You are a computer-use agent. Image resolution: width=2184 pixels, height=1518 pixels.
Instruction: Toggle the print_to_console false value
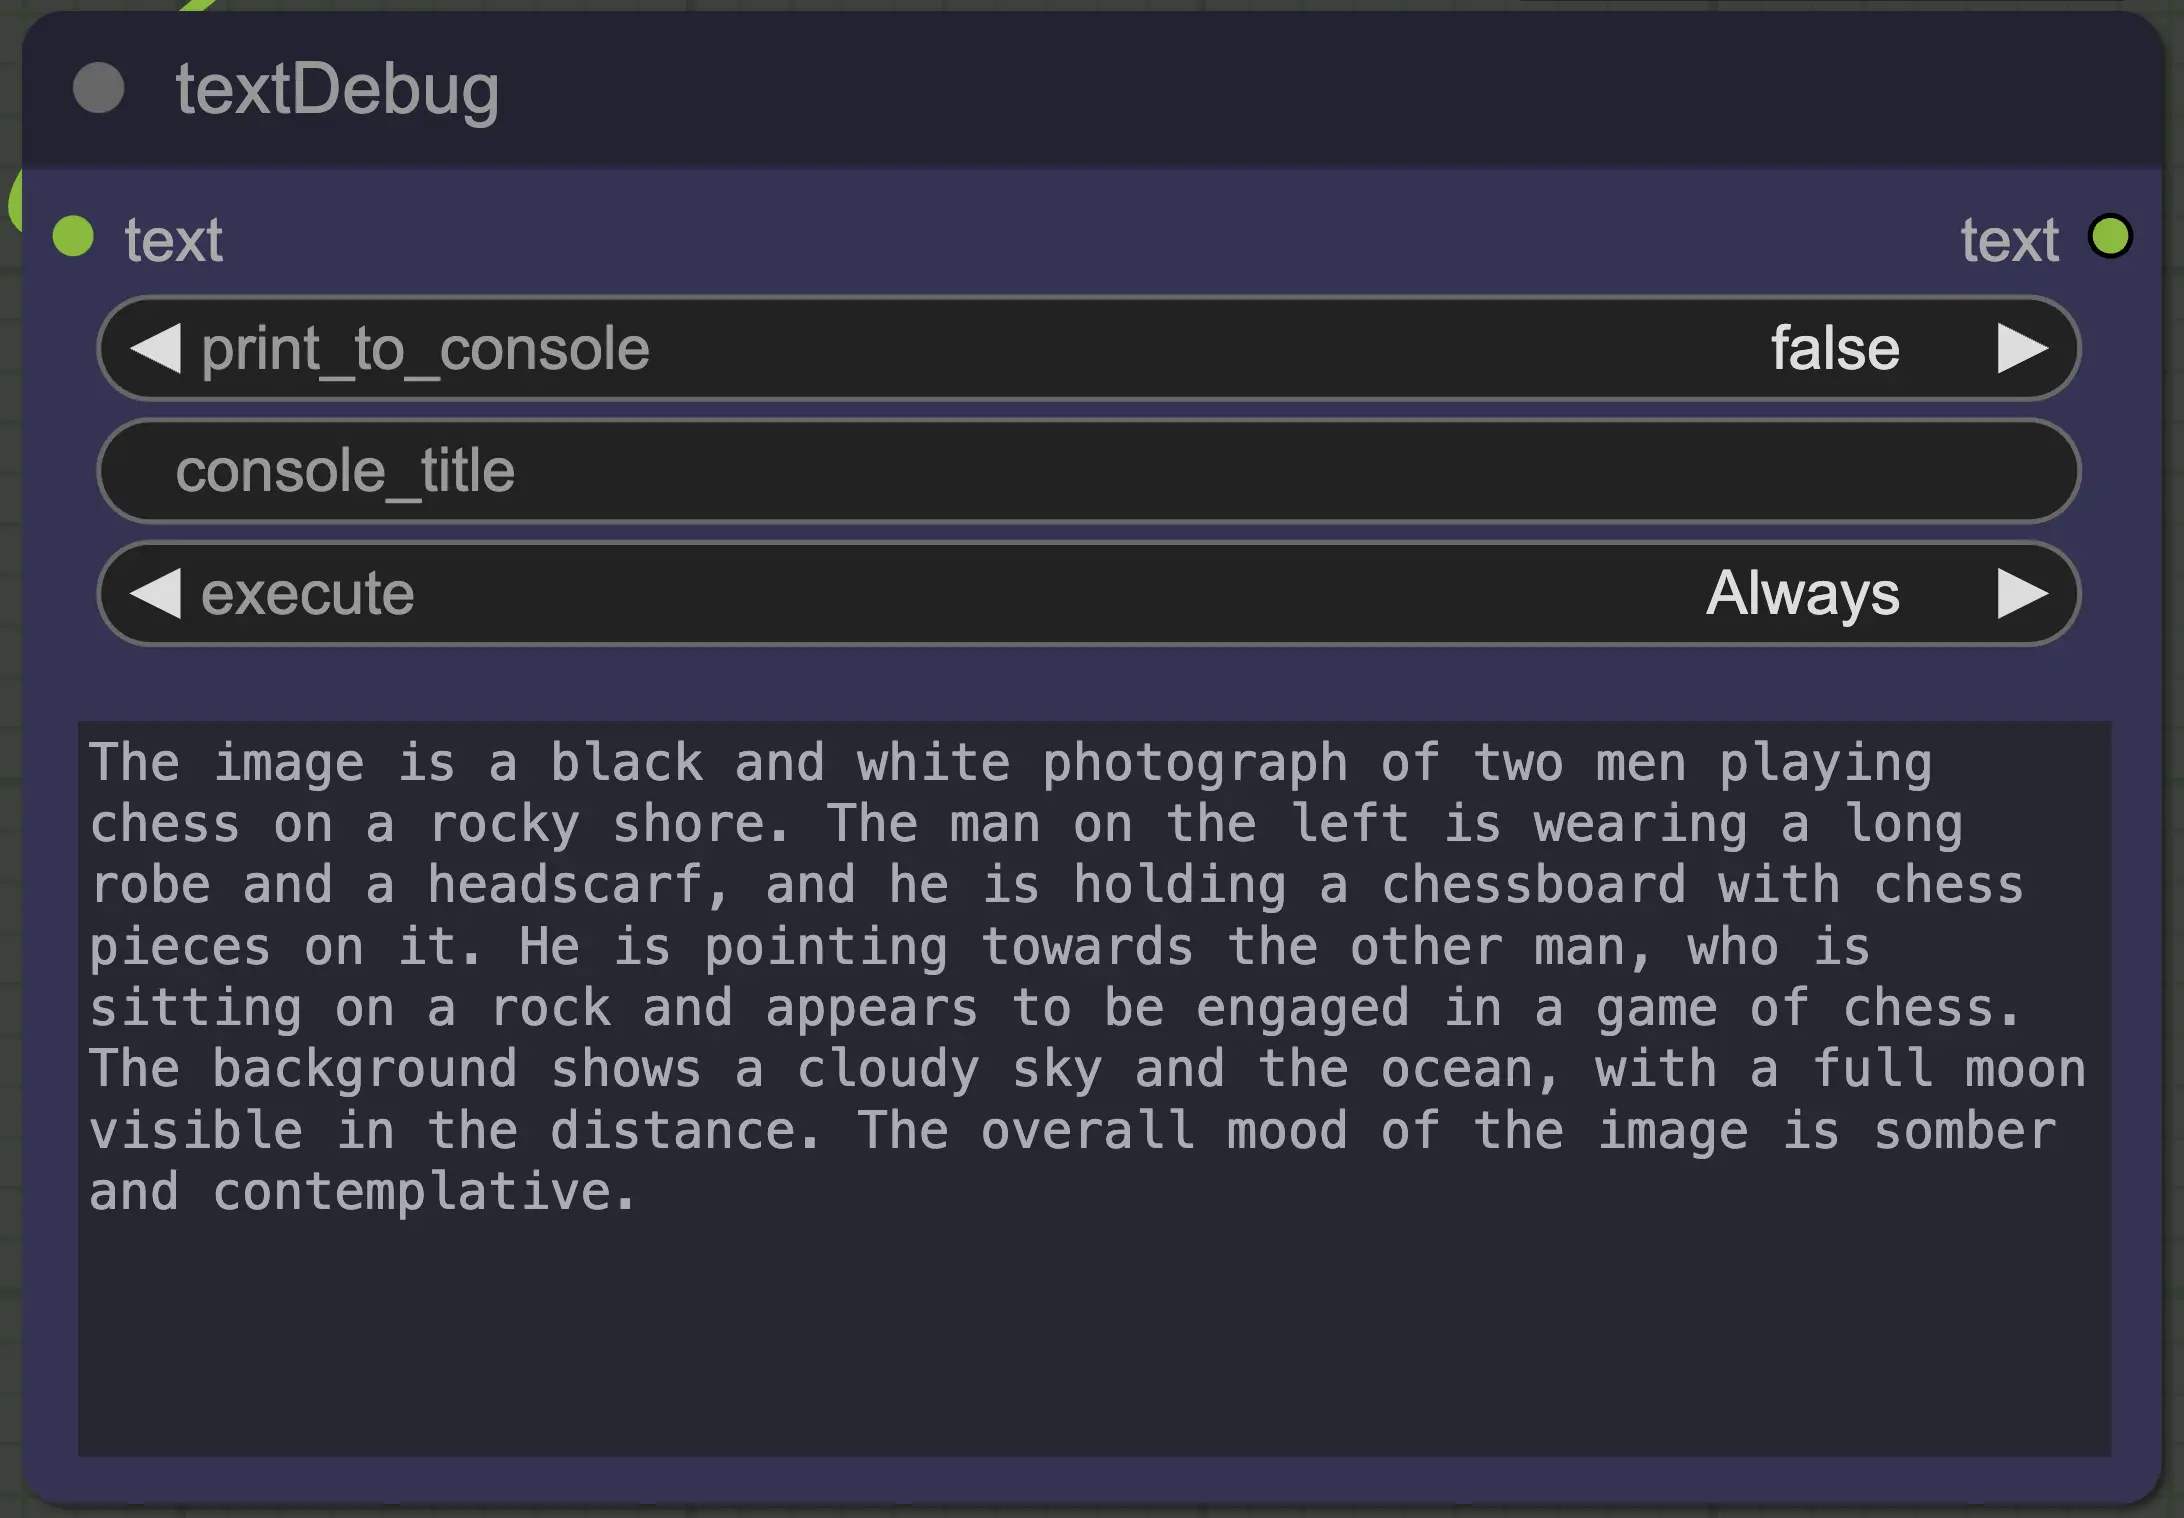click(1834, 348)
